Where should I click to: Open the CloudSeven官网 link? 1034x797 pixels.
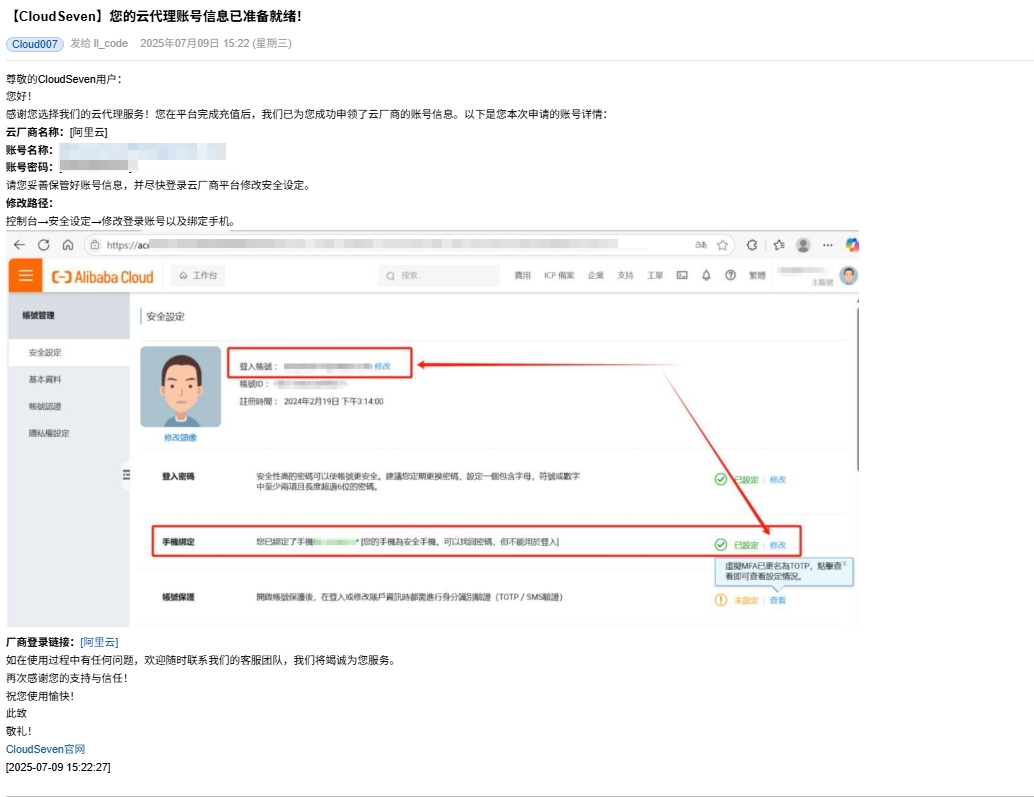coord(46,750)
